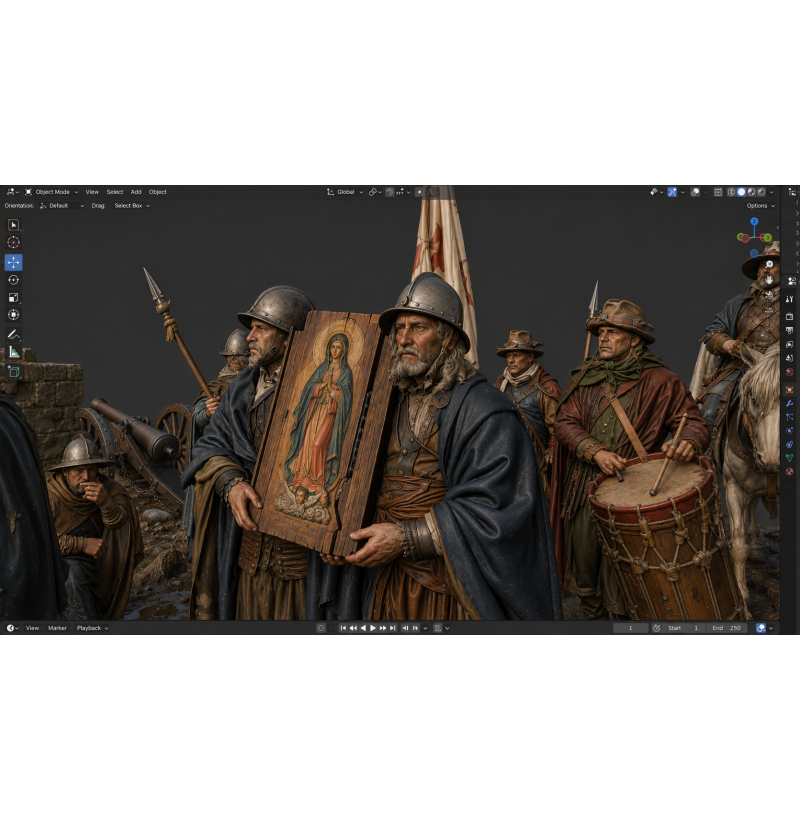Viewport: 800px width, 820px height.
Task: Open the Object Mode dropdown
Action: [x=51, y=192]
